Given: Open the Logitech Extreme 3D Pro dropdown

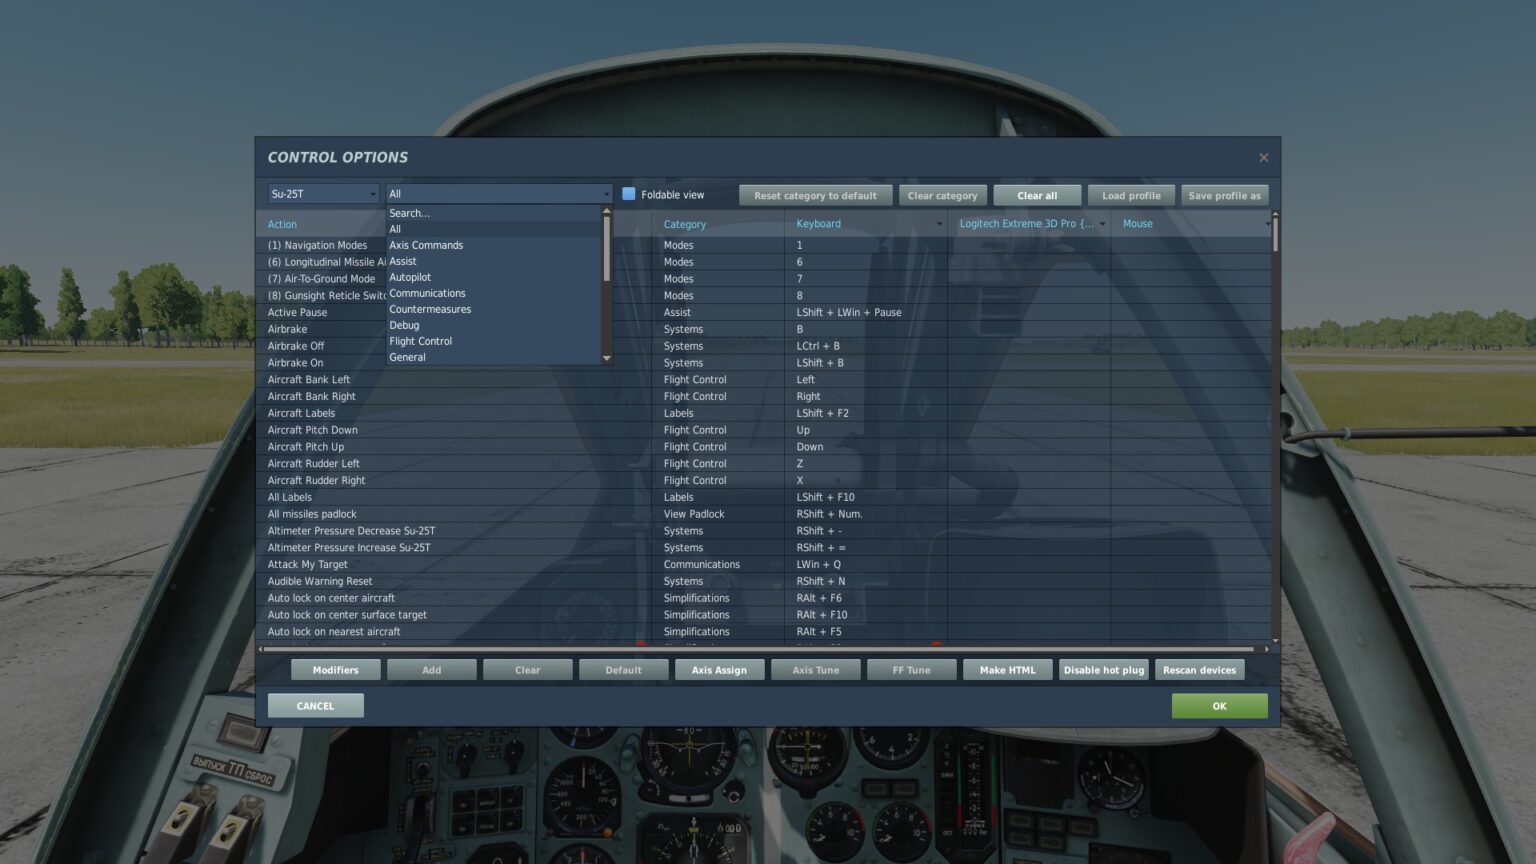Looking at the screenshot, I should [x=1102, y=223].
